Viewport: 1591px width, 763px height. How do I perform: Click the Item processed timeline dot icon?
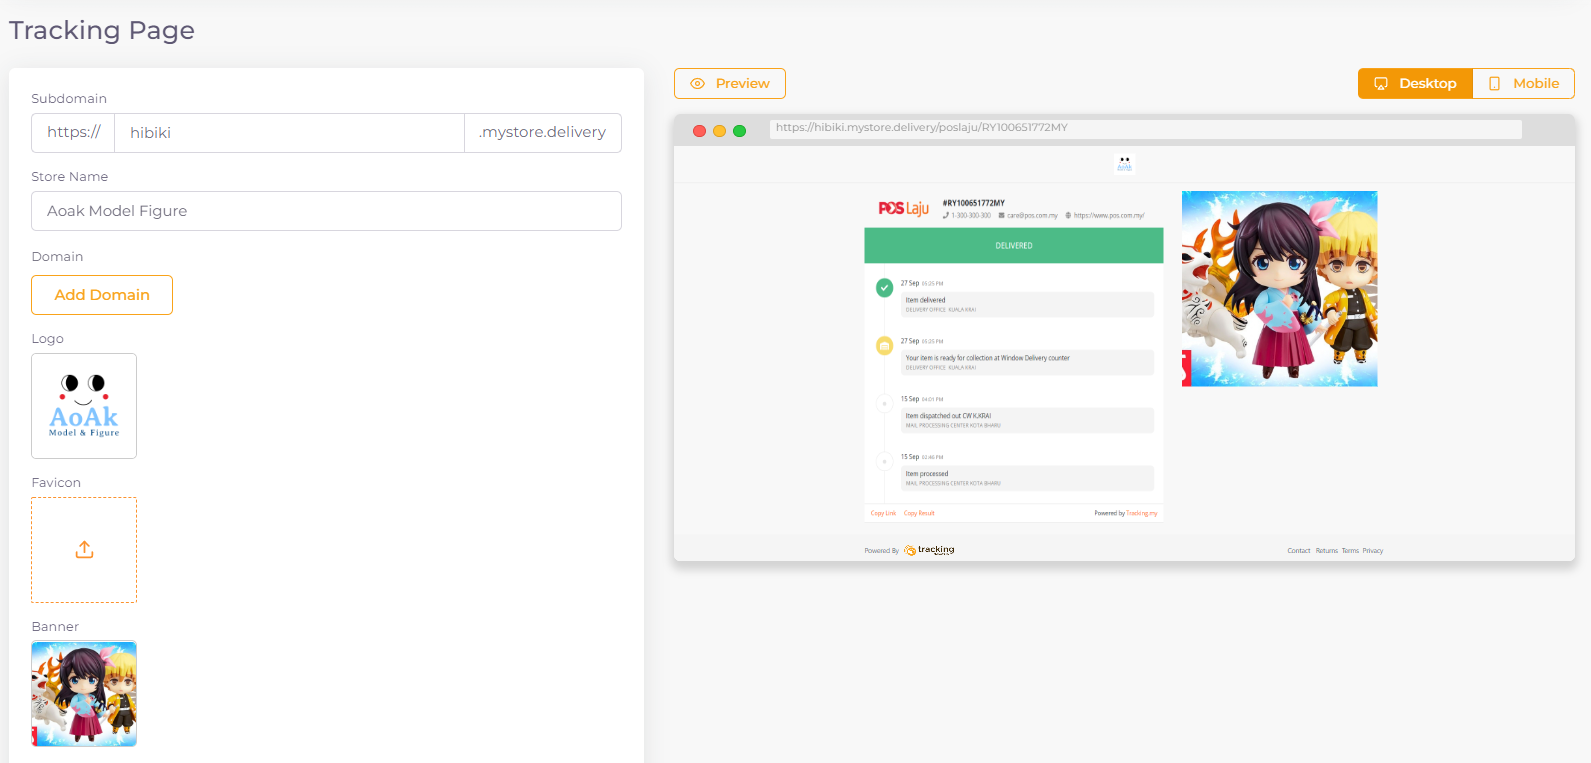point(884,462)
